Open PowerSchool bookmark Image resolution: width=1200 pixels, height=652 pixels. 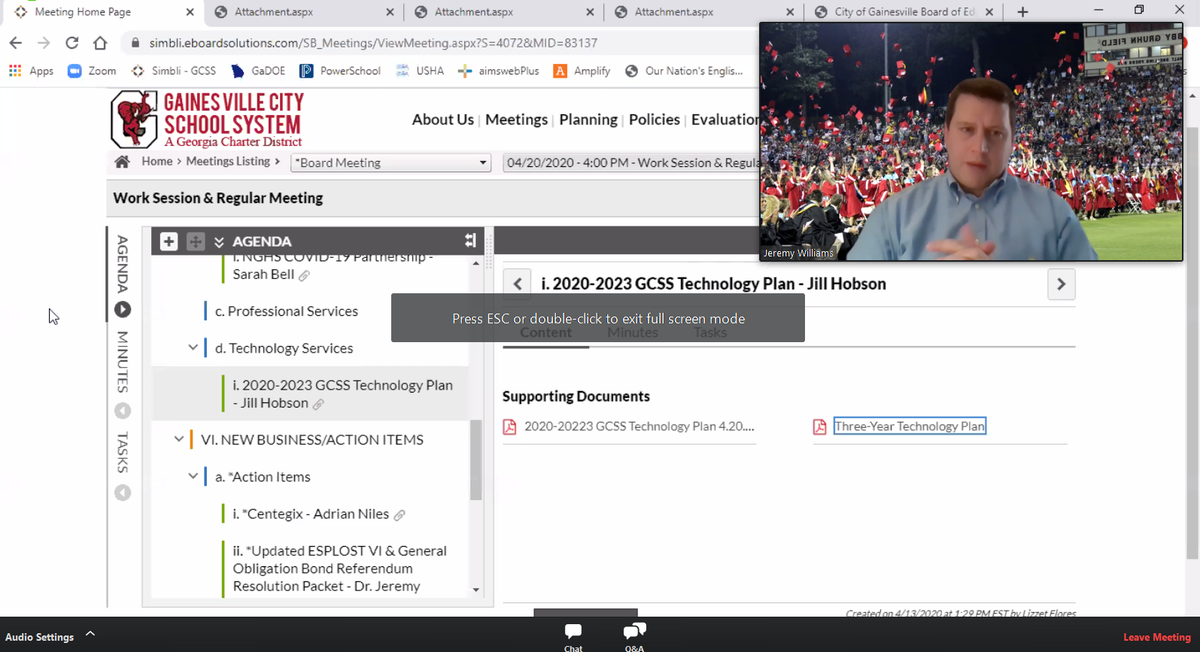click(340, 71)
